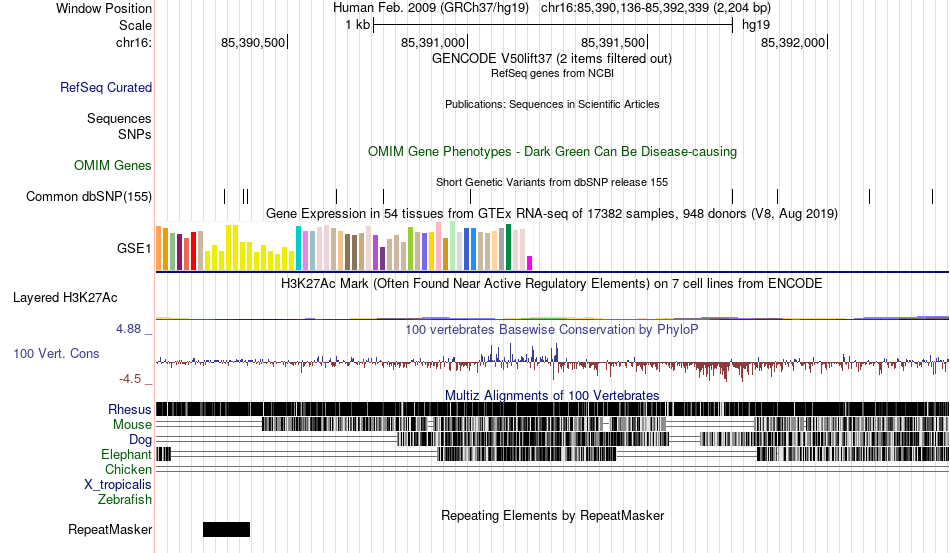Select the Common dbSNP(155) track label
Image resolution: width=950 pixels, height=553 pixels.
[x=89, y=196]
